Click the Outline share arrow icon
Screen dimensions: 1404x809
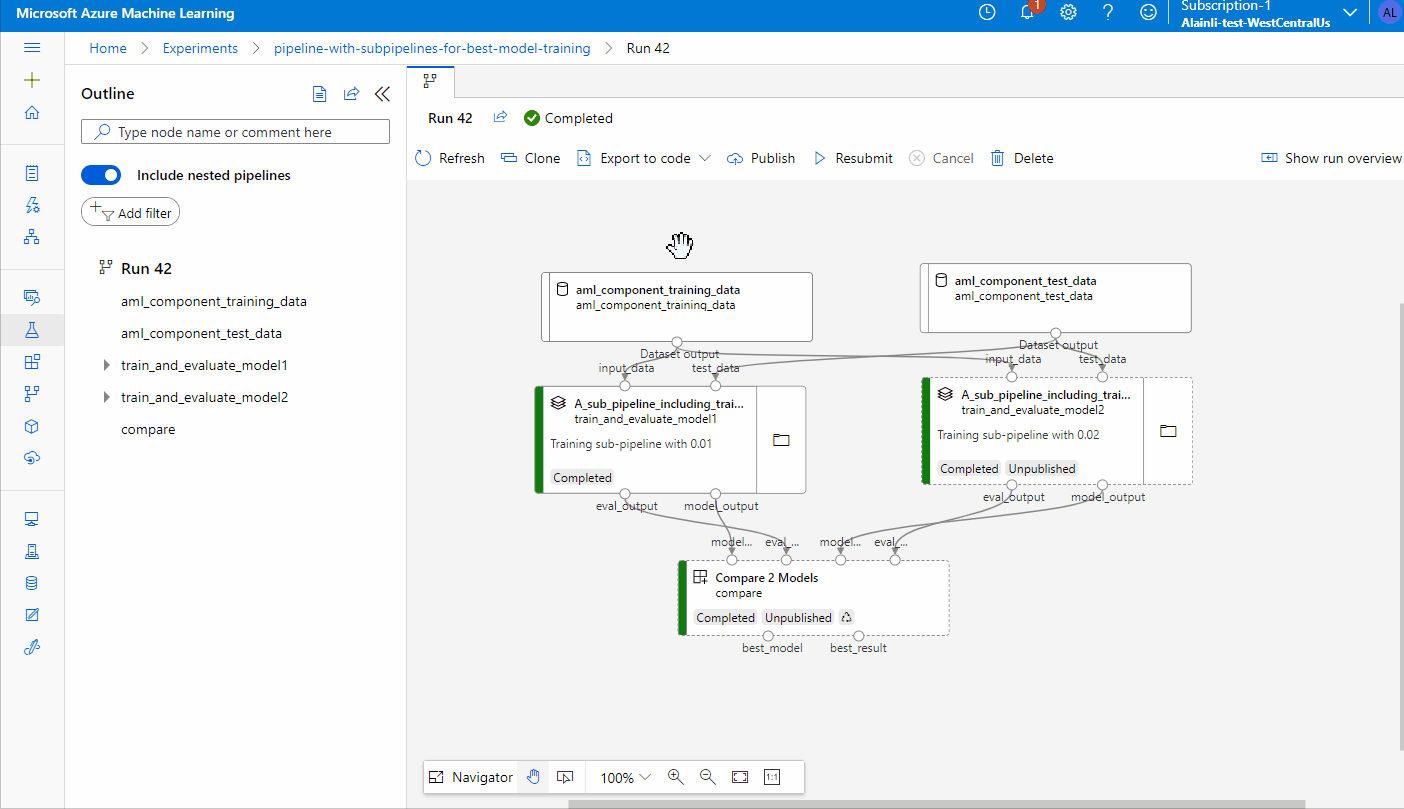[351, 94]
